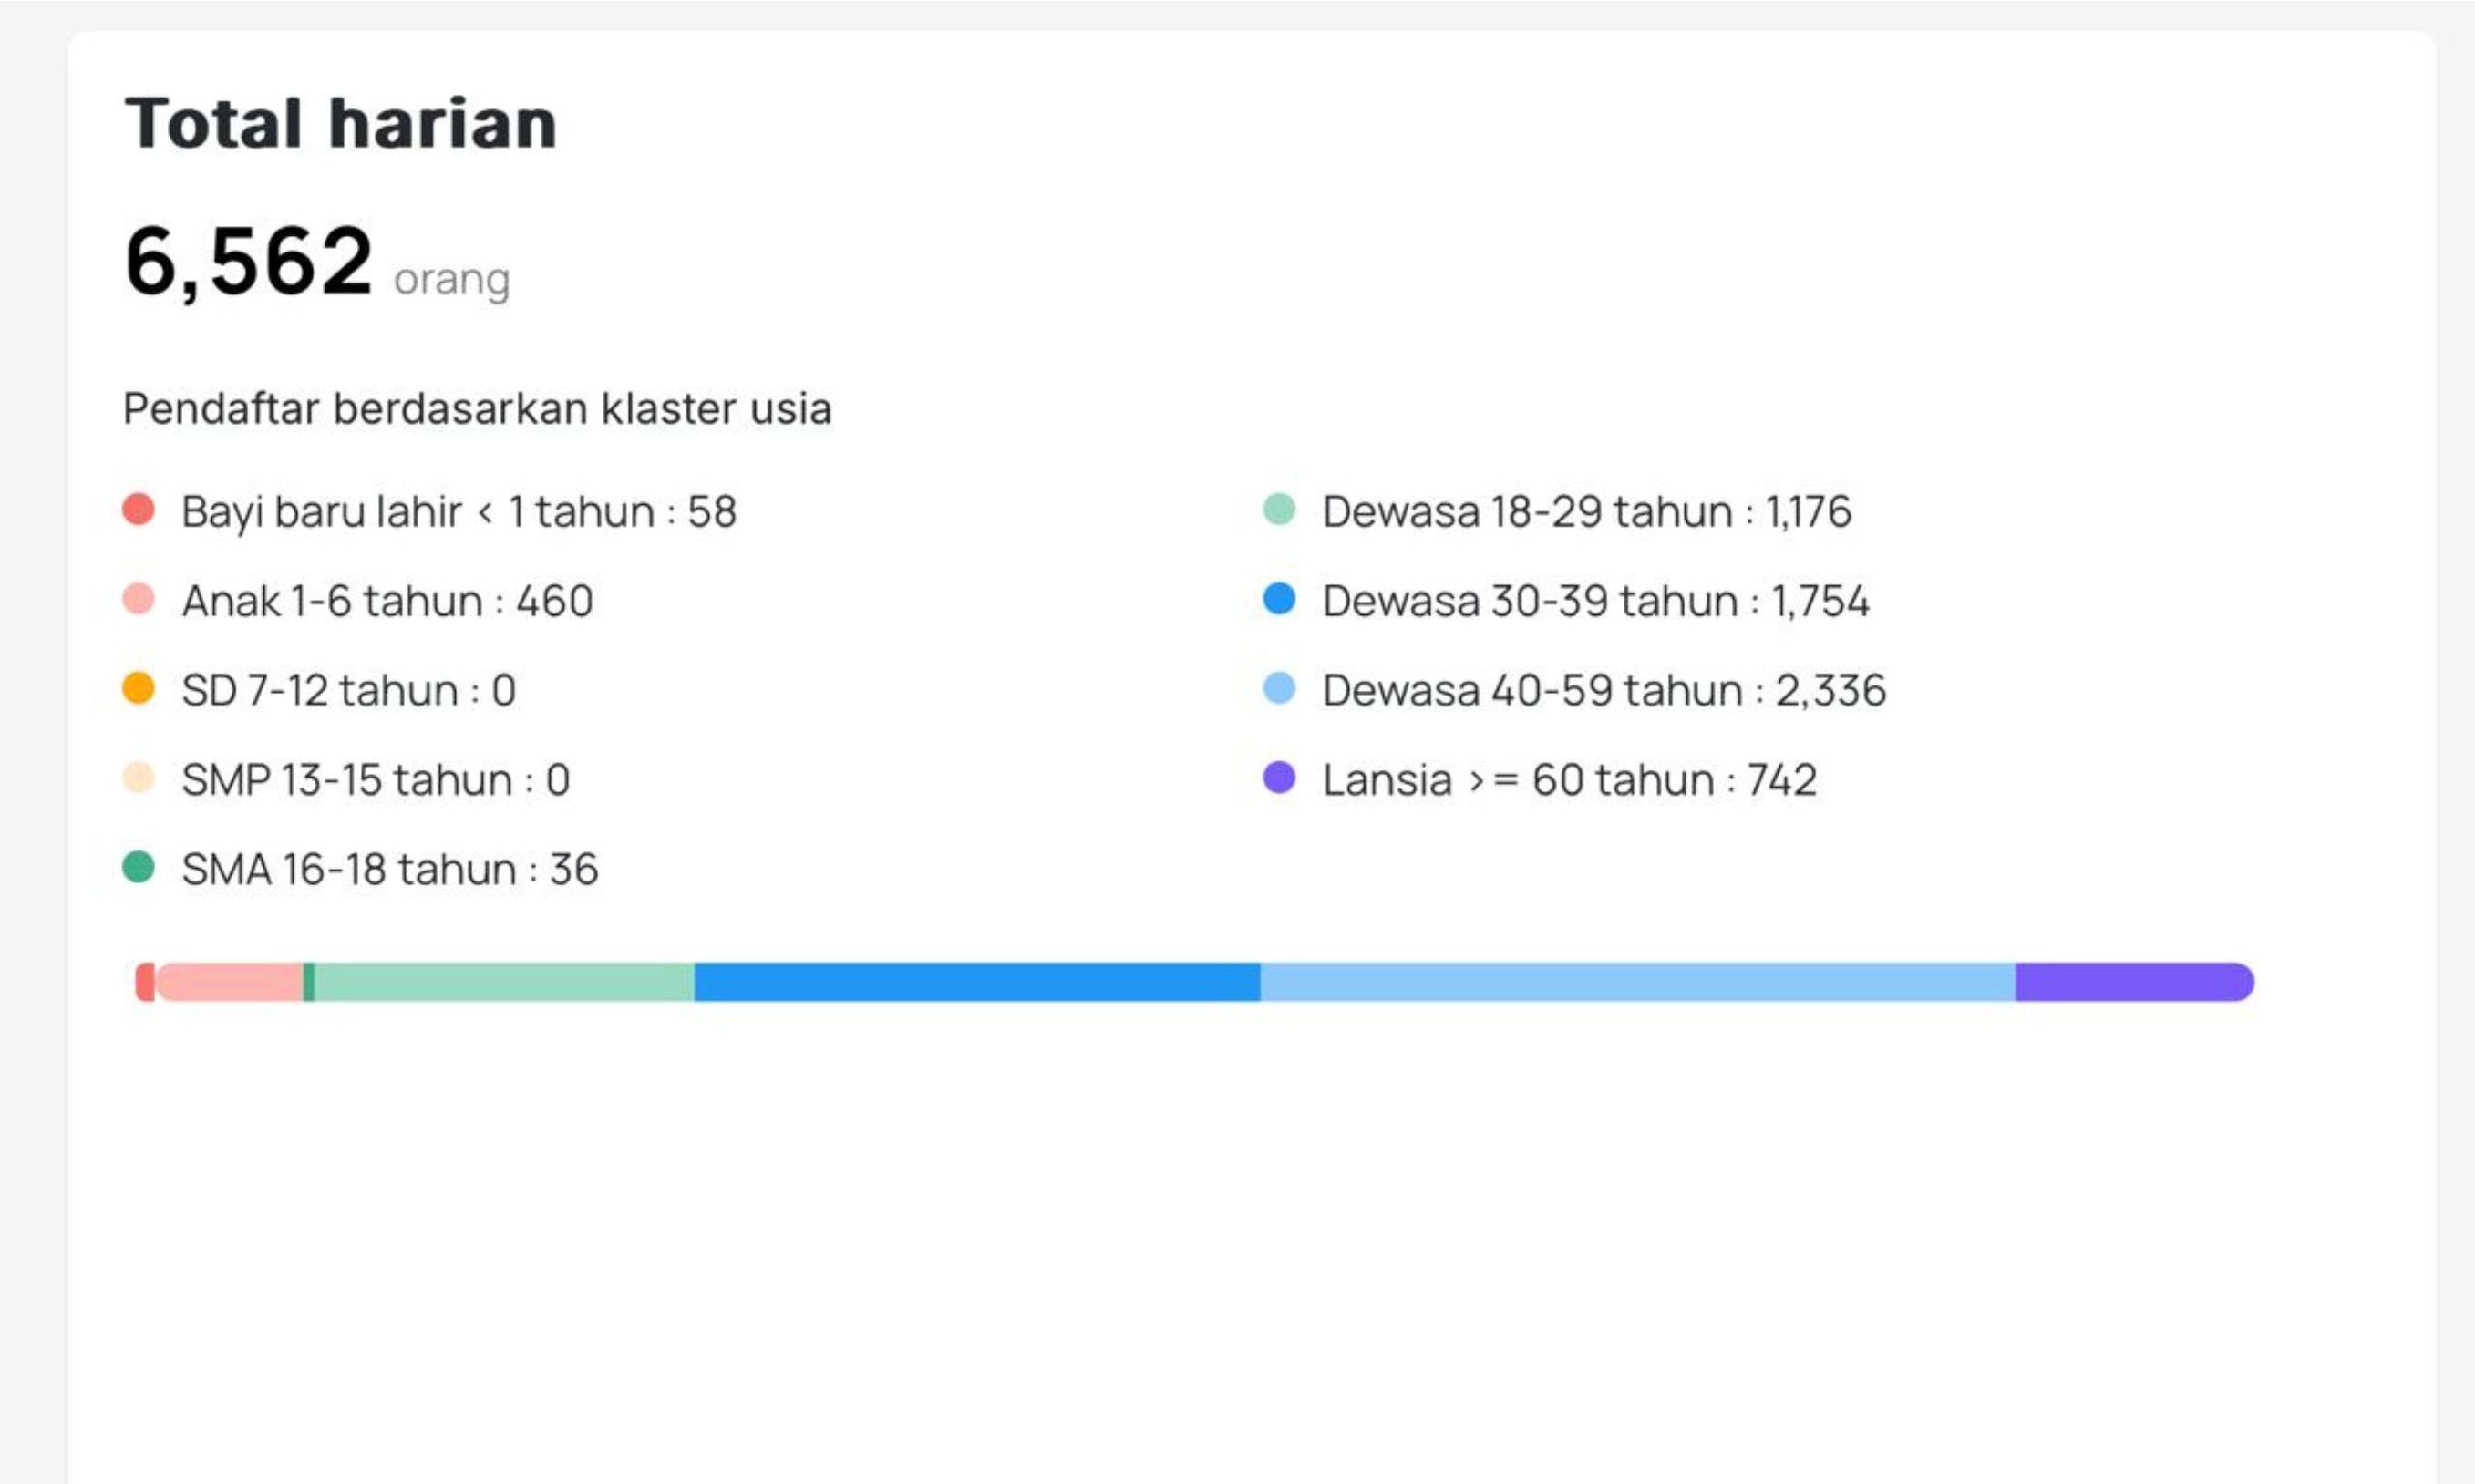
Task: Select the mint Dewasa 18-29 bar segment
Action: pos(505,982)
